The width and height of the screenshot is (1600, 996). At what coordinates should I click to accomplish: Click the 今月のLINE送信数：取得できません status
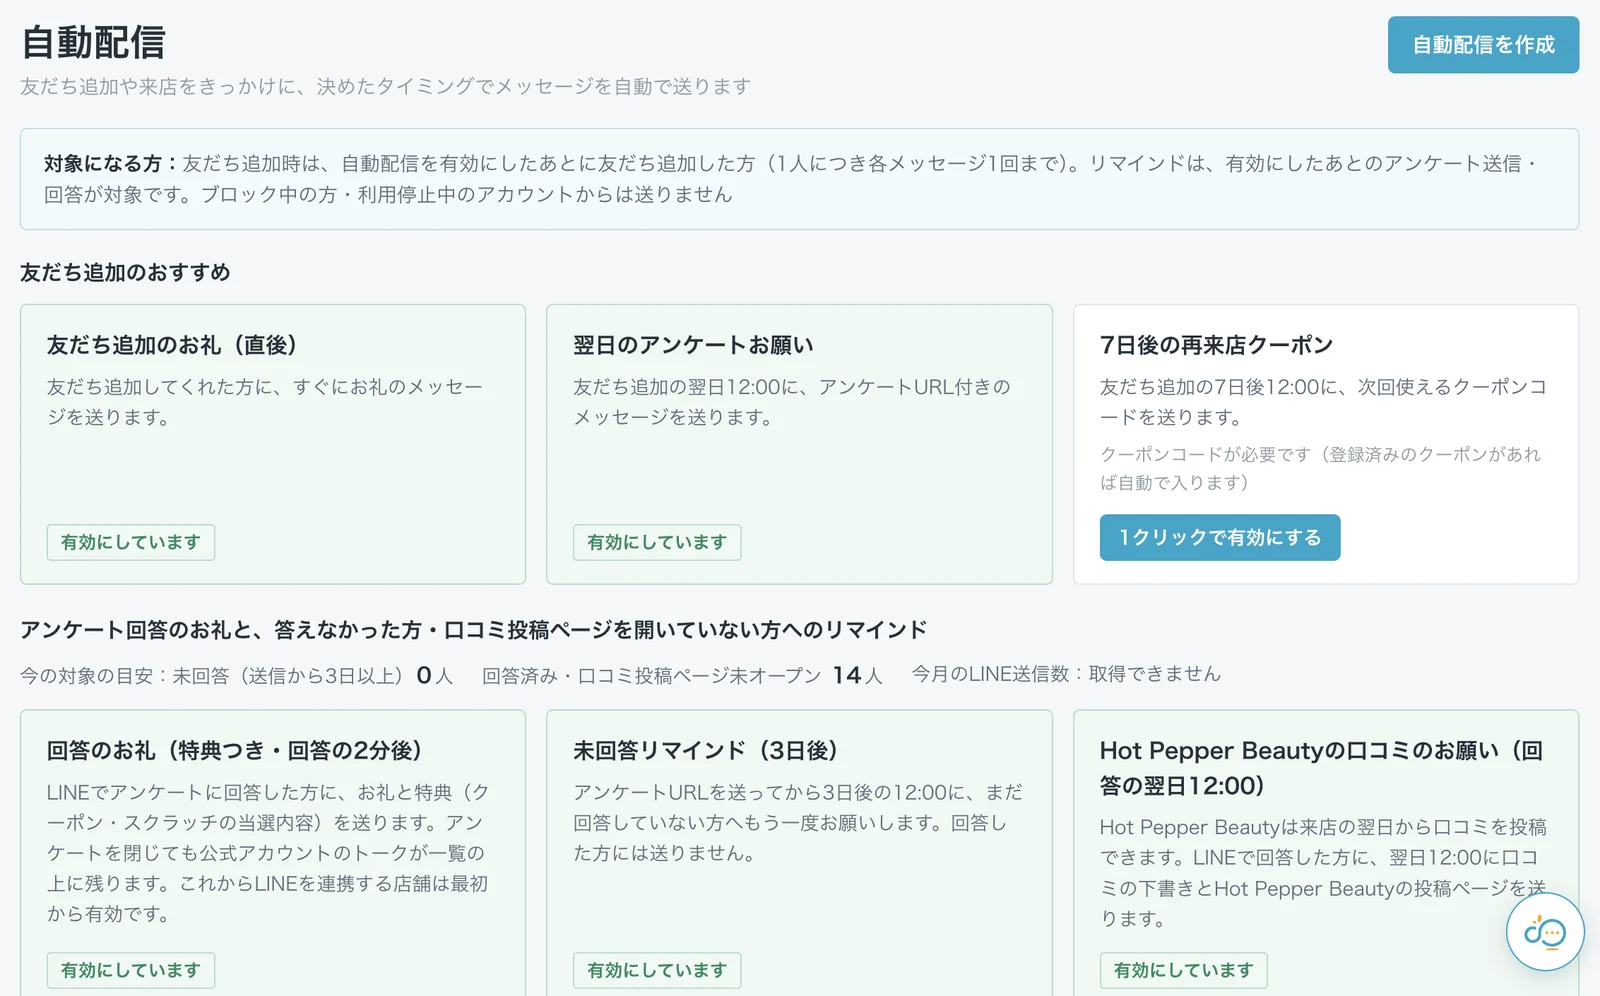click(x=1066, y=674)
